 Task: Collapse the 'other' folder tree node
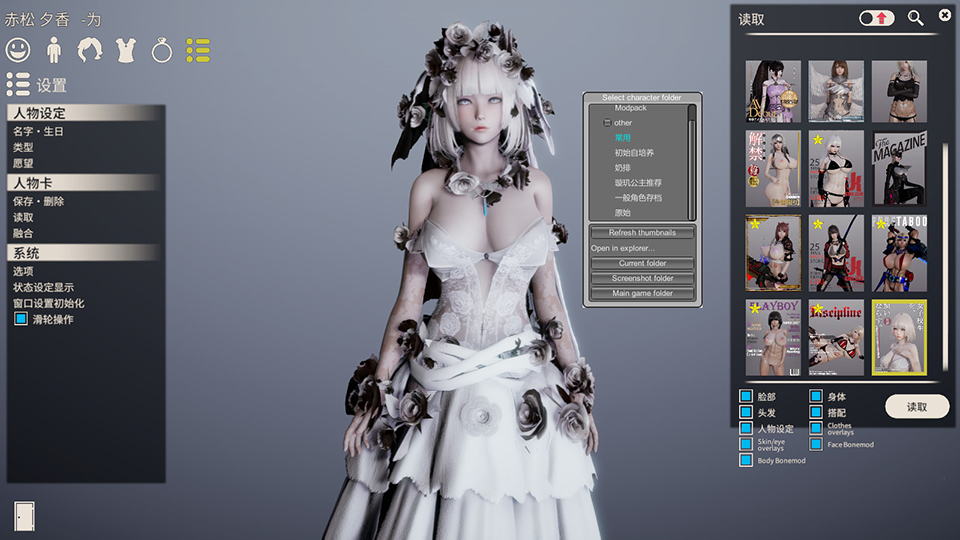click(x=606, y=123)
